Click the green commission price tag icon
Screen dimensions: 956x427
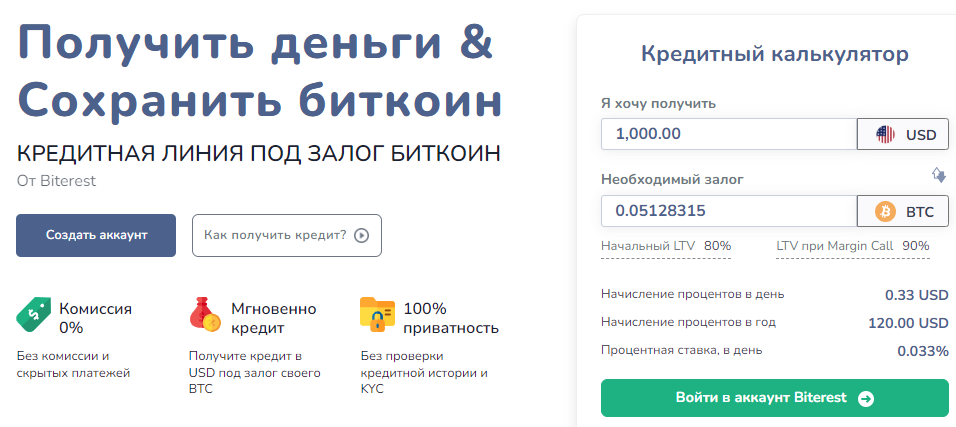(x=33, y=316)
